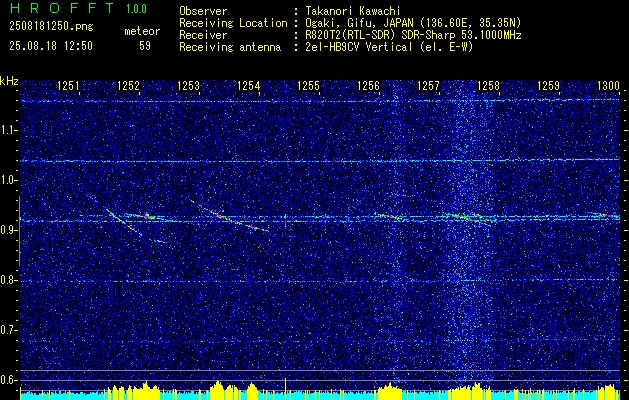
Task: Click the Observer label
Action: pyautogui.click(x=203, y=11)
